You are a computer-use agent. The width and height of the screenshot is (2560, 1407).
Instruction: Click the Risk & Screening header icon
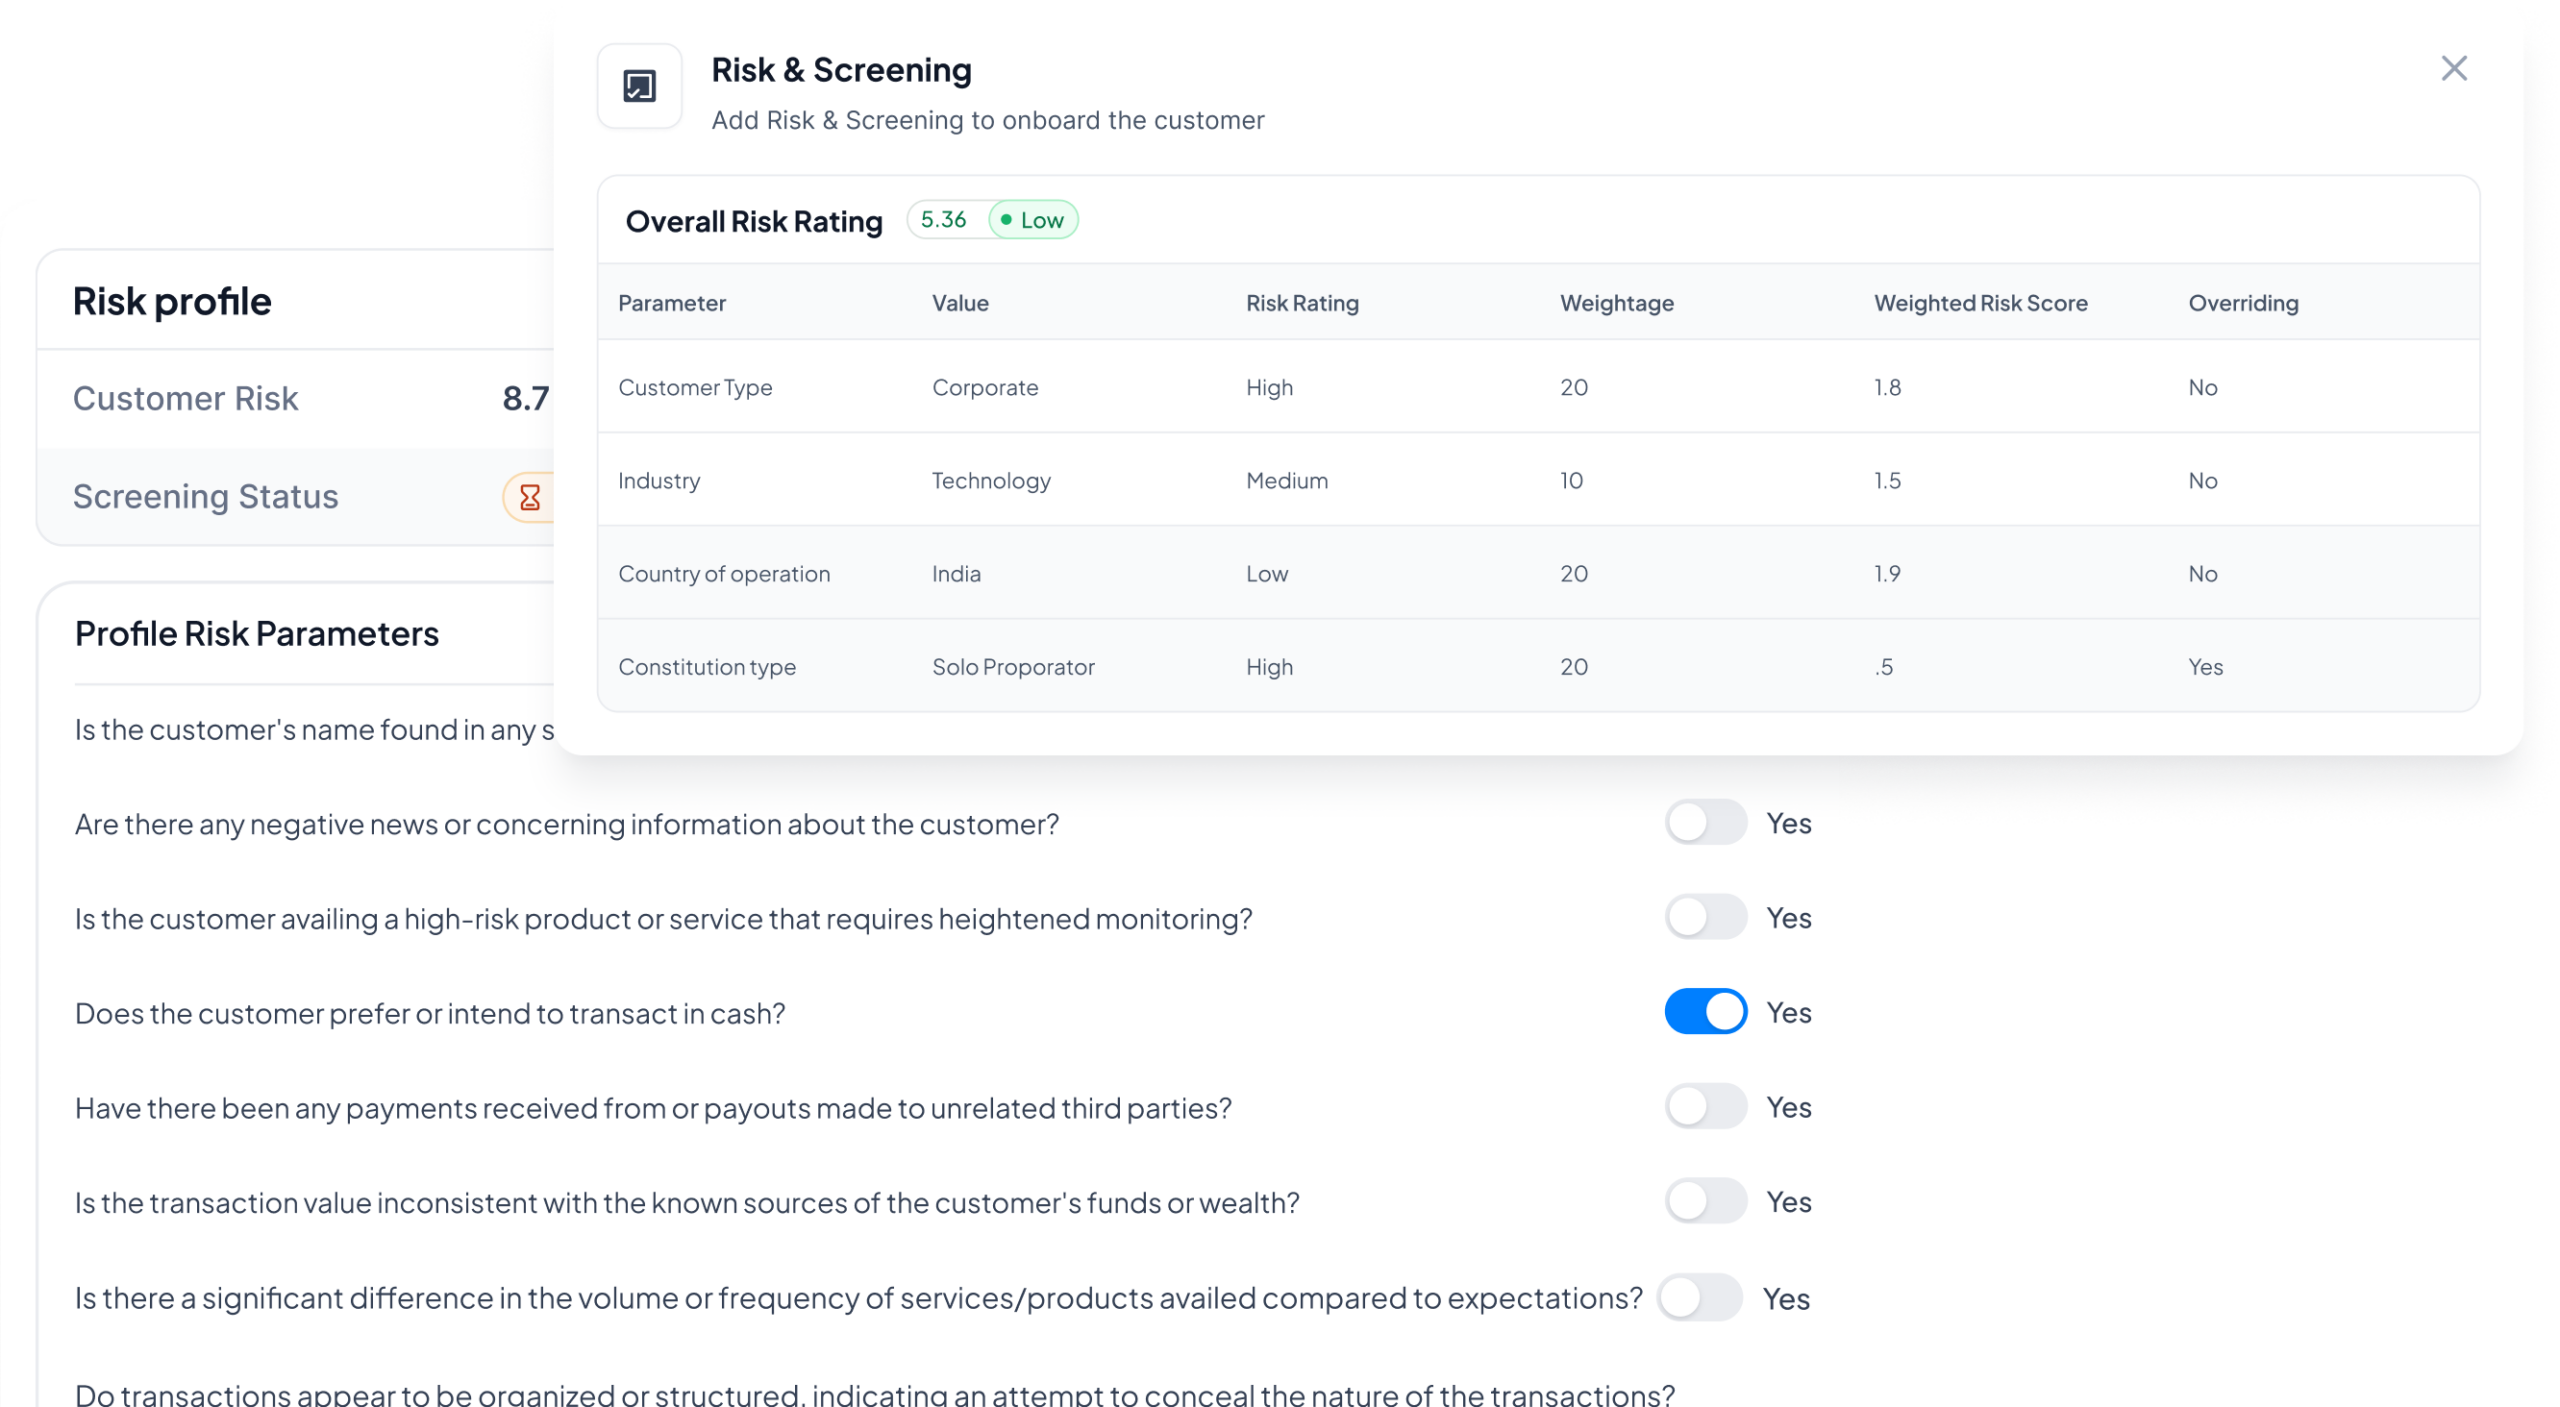pos(639,86)
